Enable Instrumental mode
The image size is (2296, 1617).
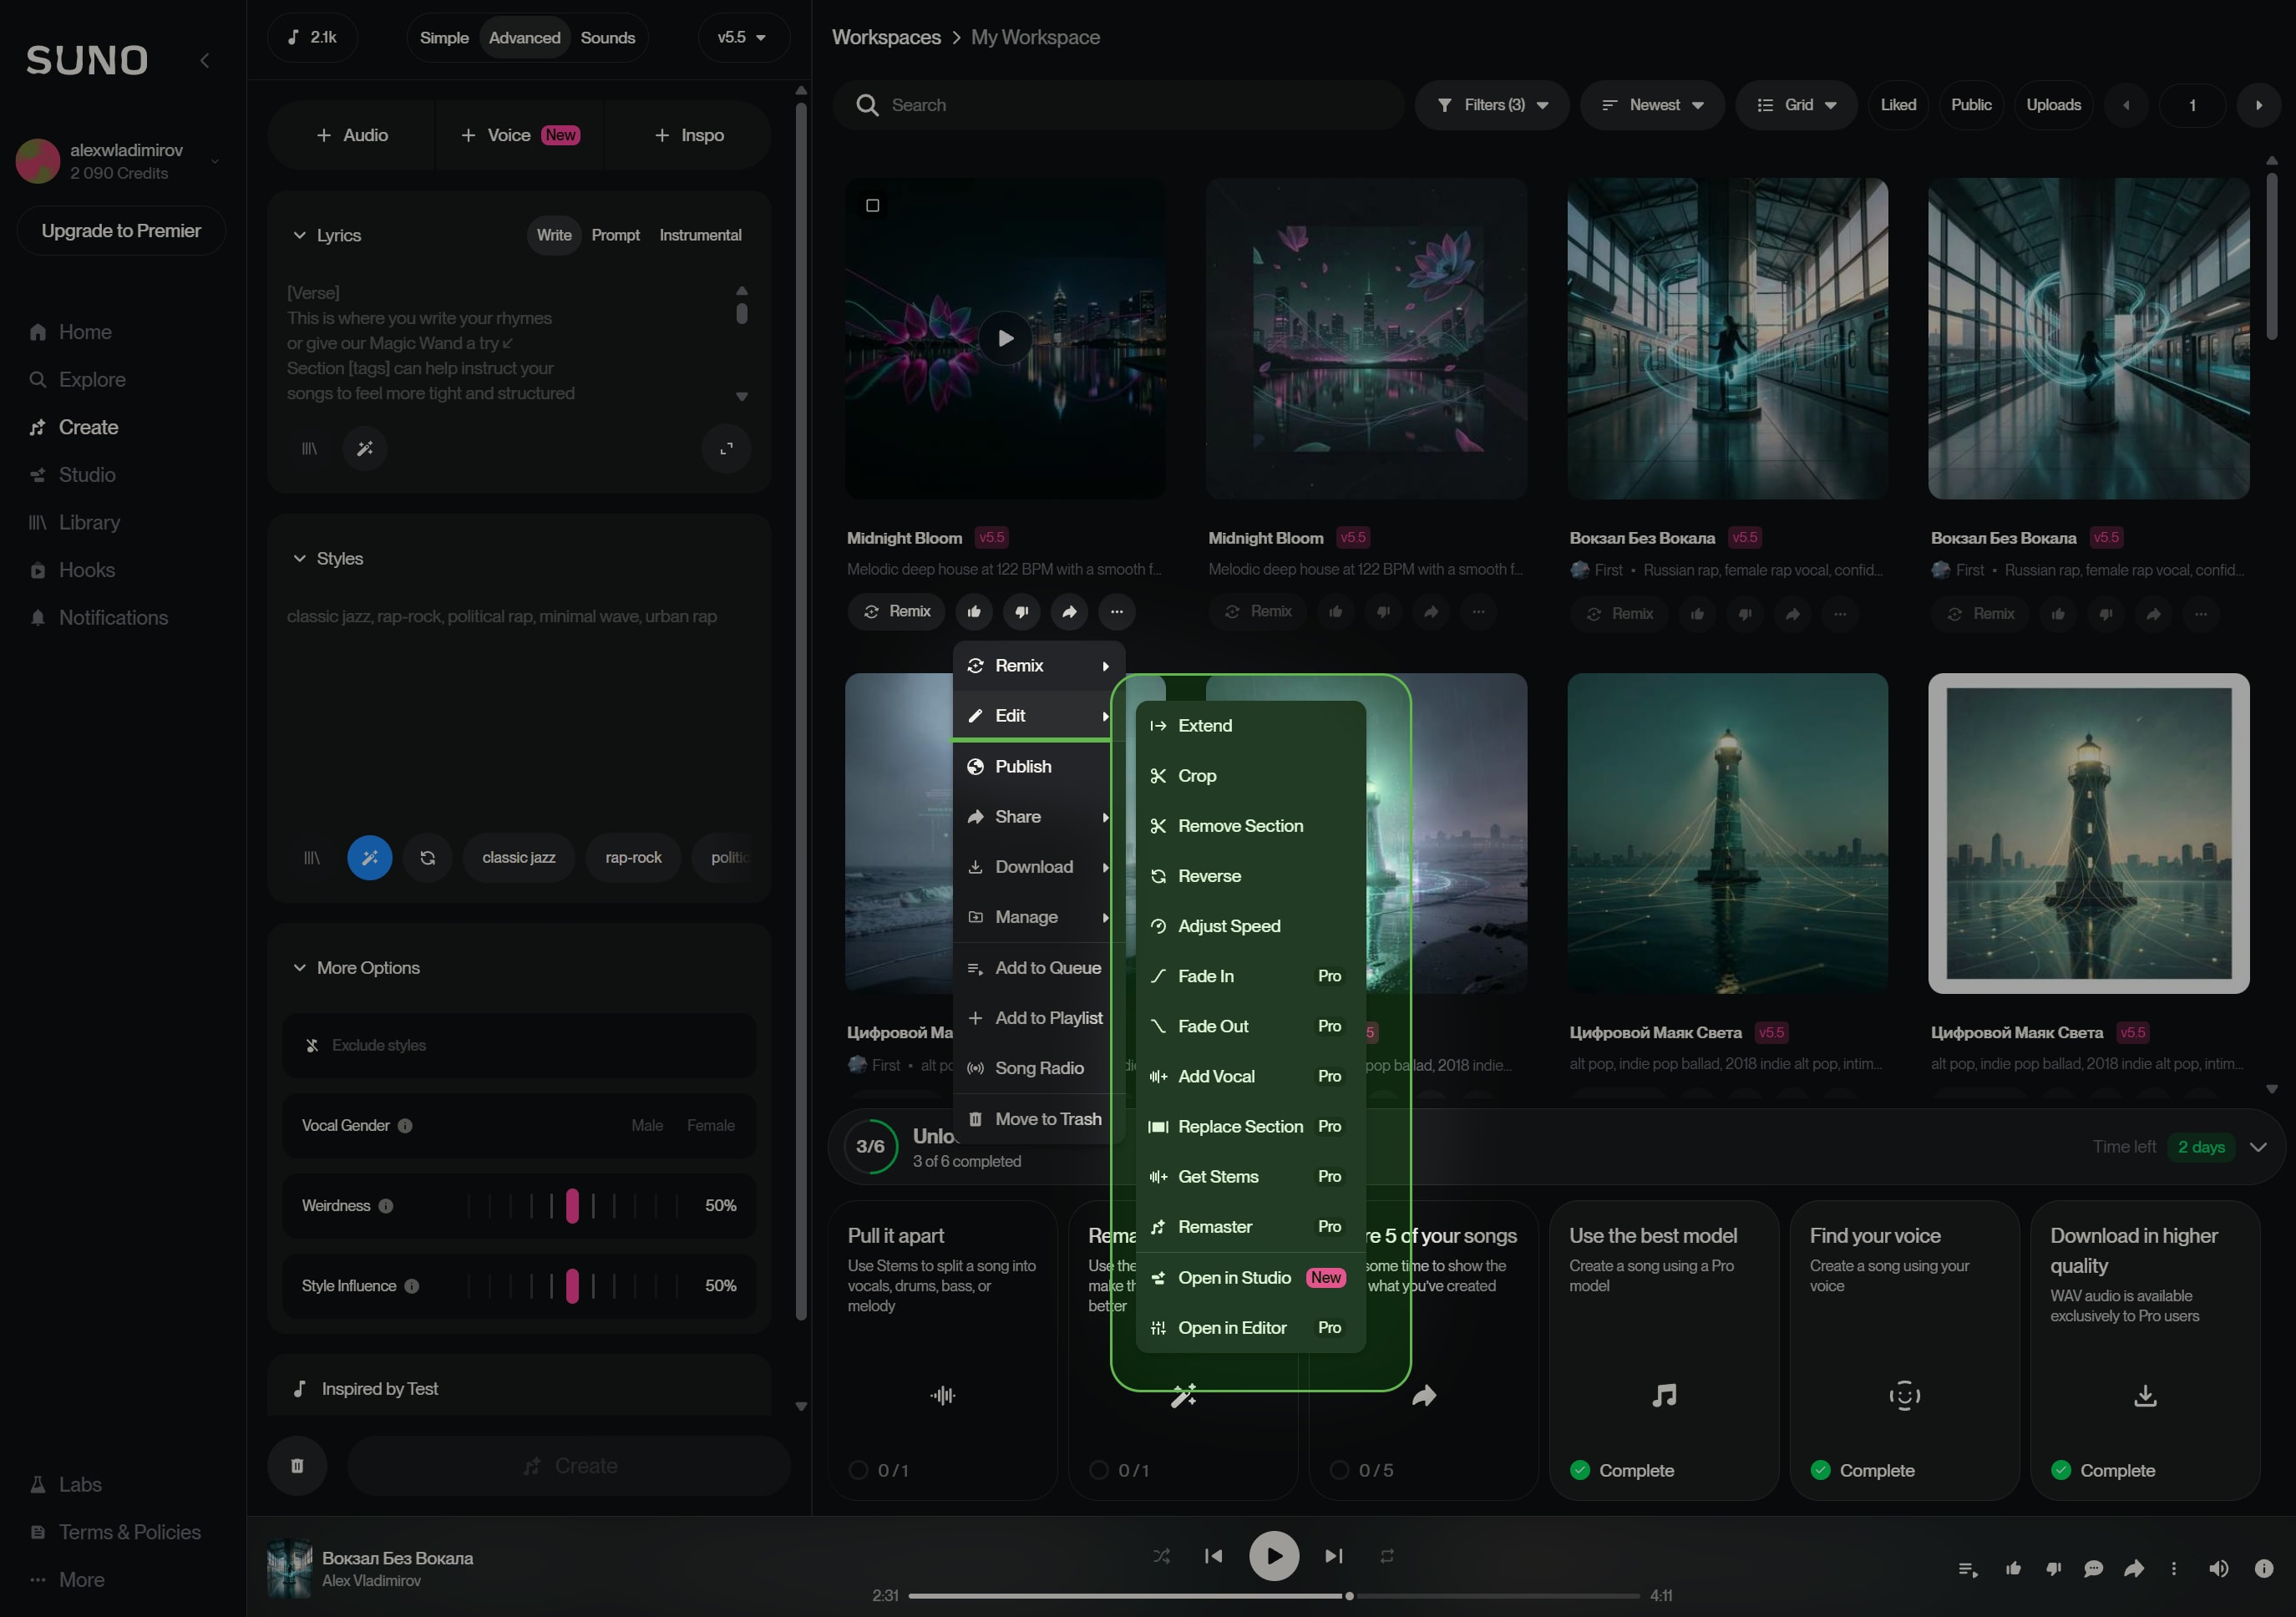(700, 235)
